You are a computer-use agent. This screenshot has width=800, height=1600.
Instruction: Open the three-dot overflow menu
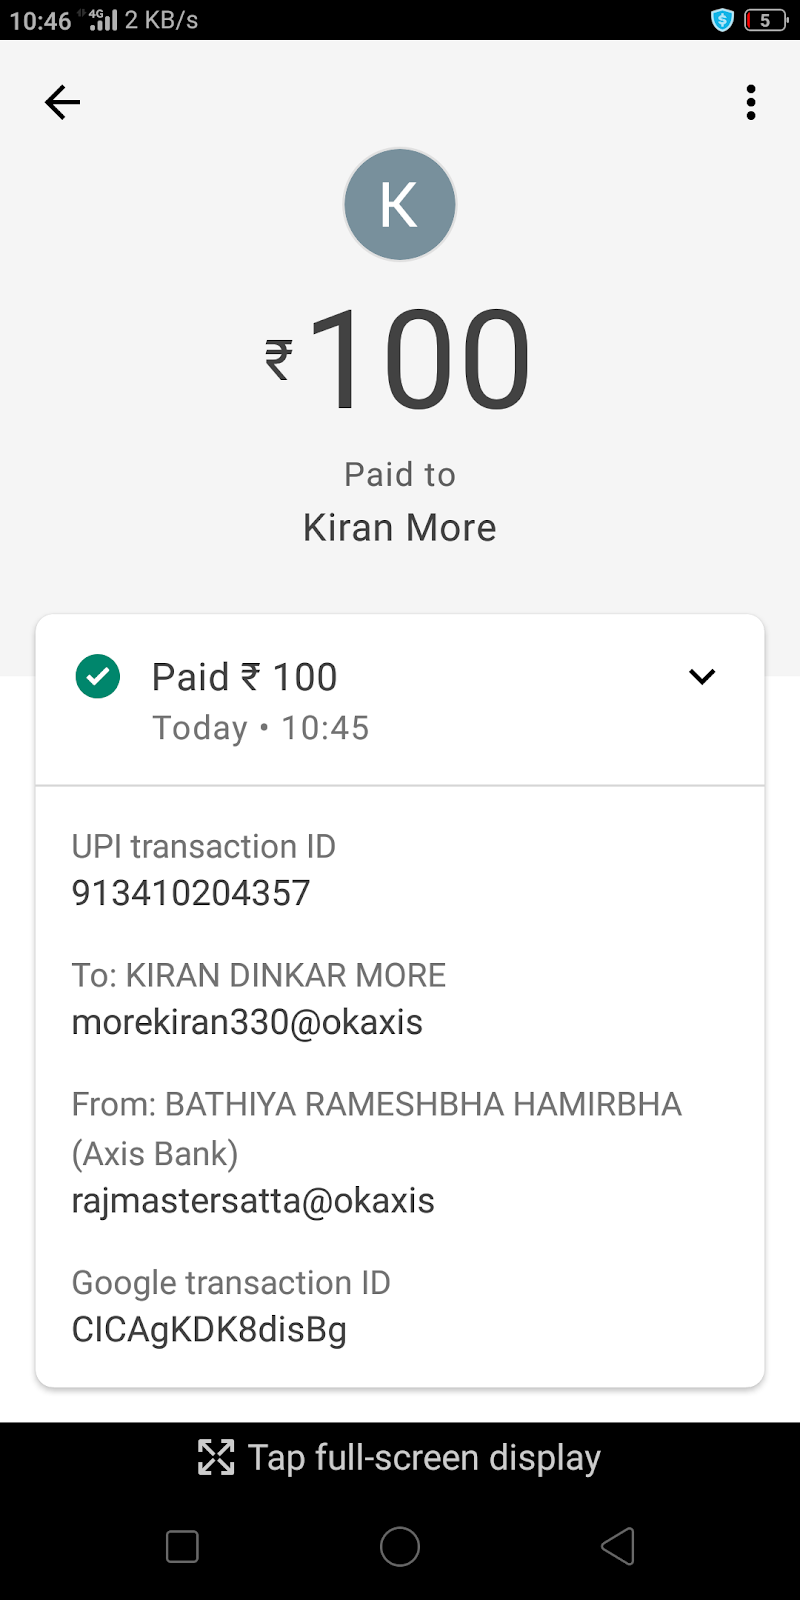pyautogui.click(x=750, y=102)
